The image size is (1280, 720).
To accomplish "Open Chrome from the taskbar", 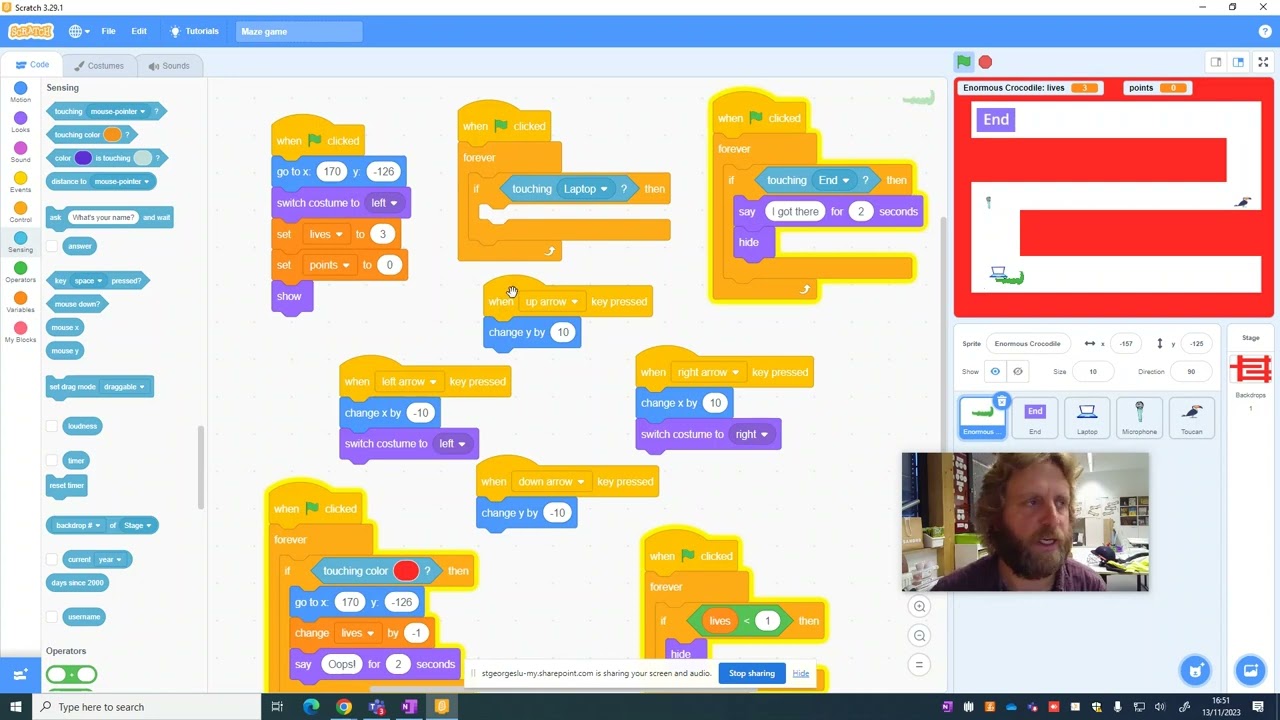I will 344,707.
